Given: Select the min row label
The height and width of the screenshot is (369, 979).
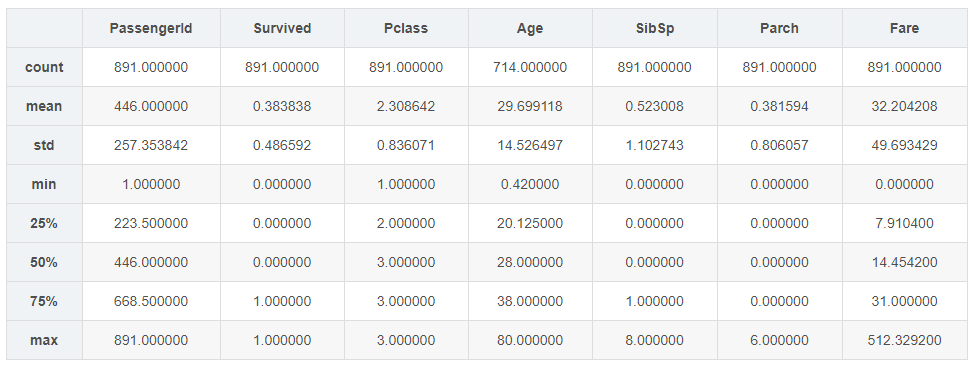Looking at the screenshot, I should tap(44, 184).
